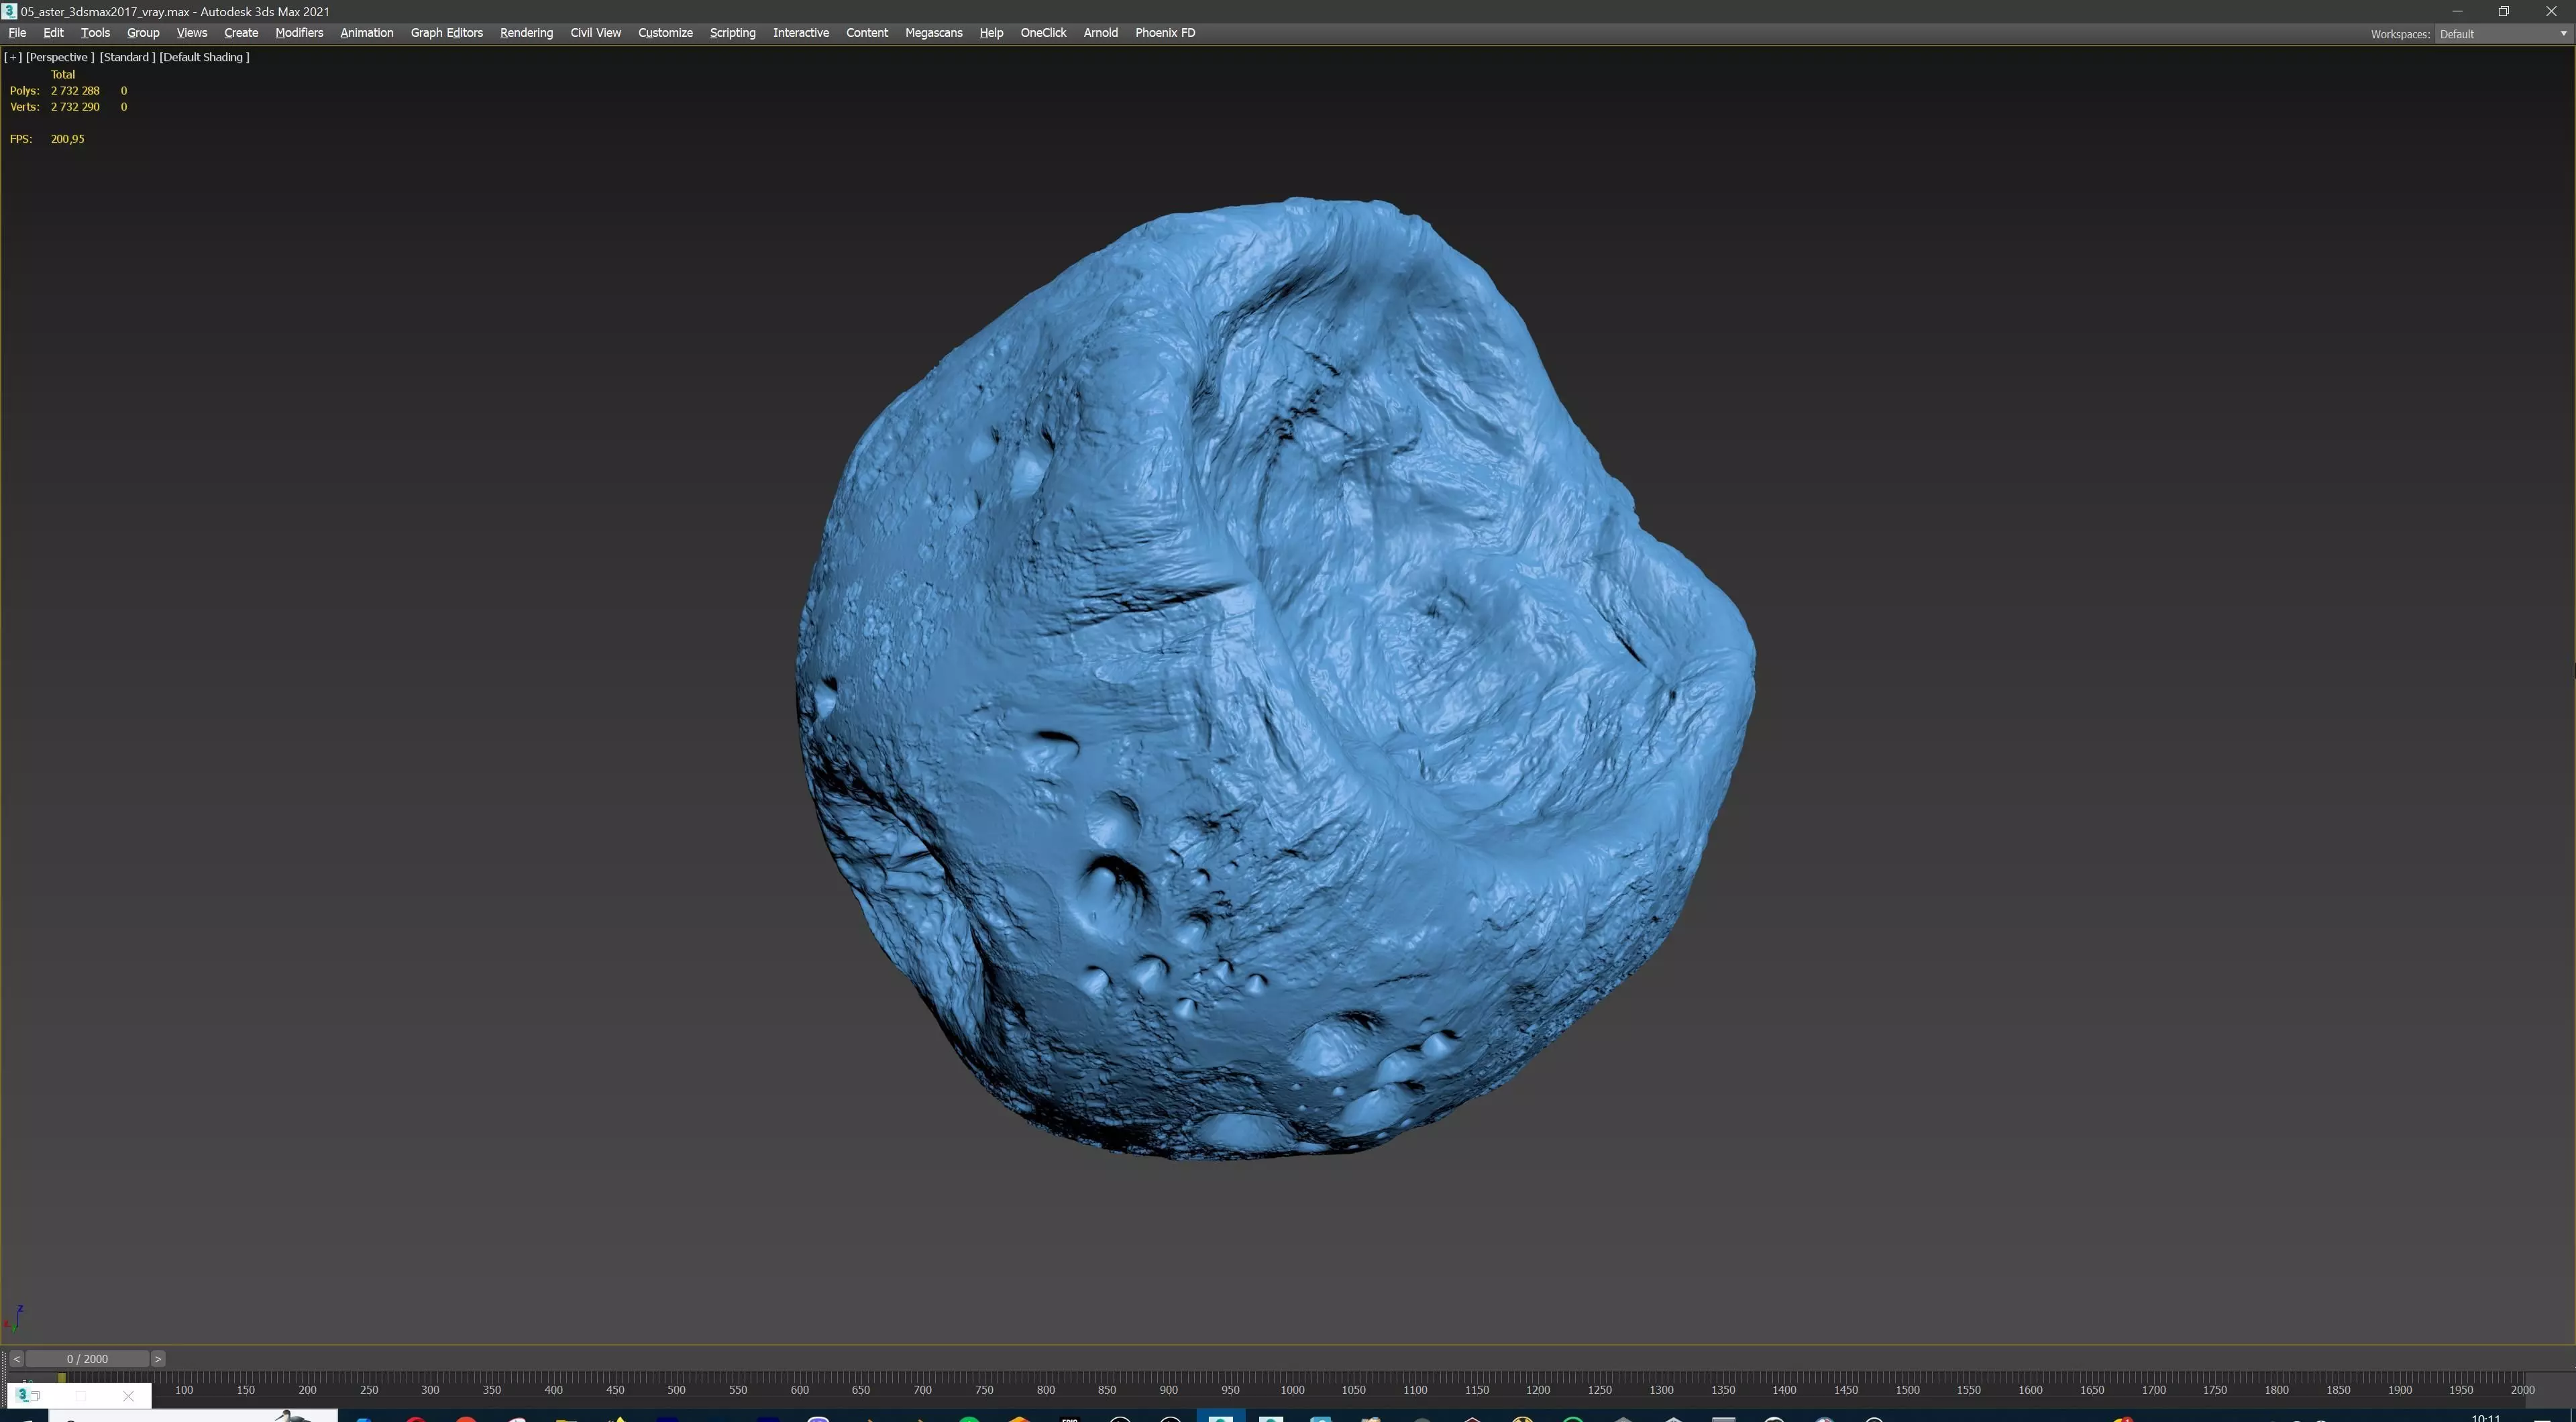Click frame 1500 on the track bar
2576x1422 pixels.
point(1907,1390)
